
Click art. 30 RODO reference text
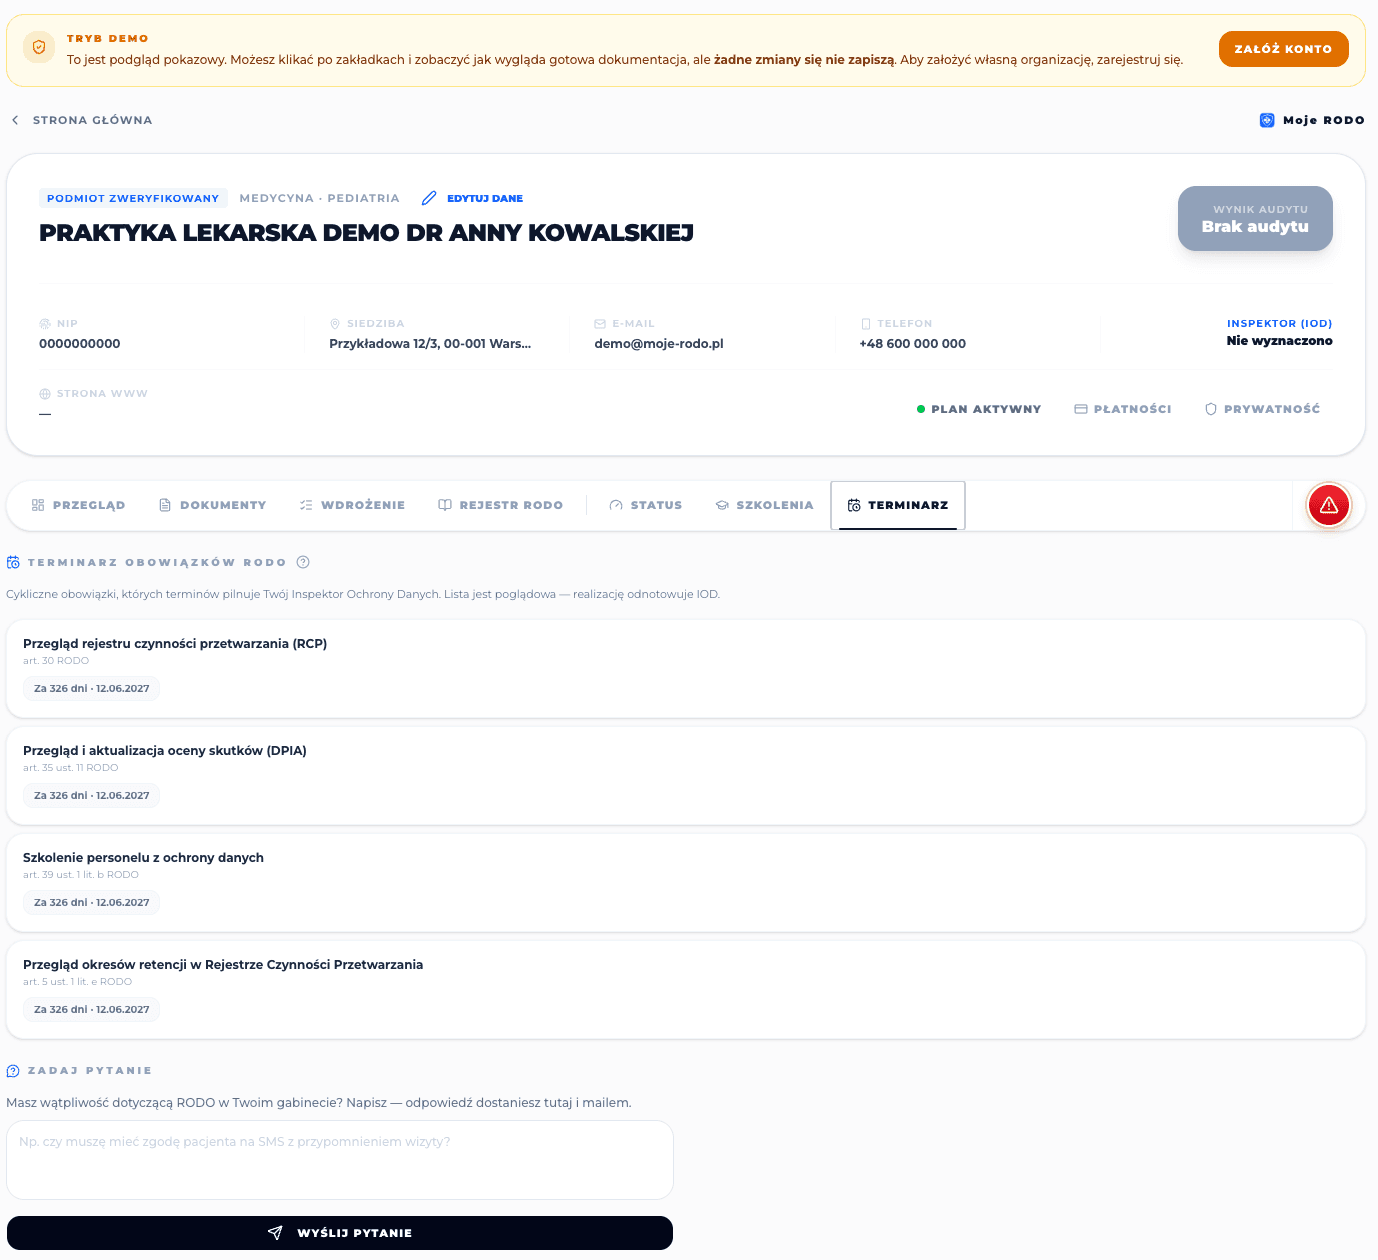(x=56, y=661)
